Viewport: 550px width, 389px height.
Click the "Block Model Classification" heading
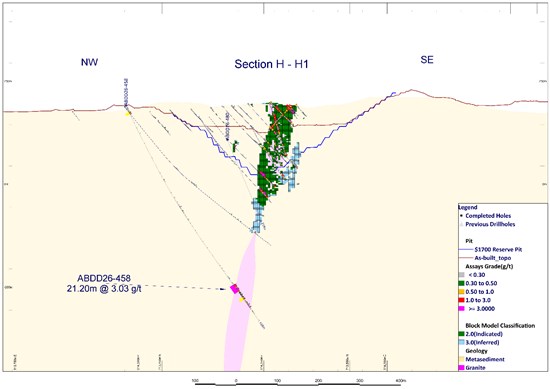point(500,326)
